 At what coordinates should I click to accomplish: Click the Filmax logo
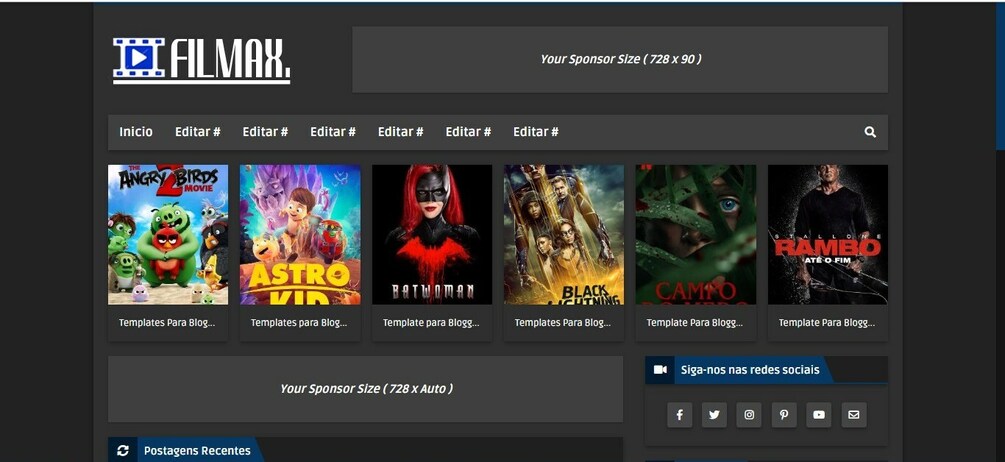(202, 60)
